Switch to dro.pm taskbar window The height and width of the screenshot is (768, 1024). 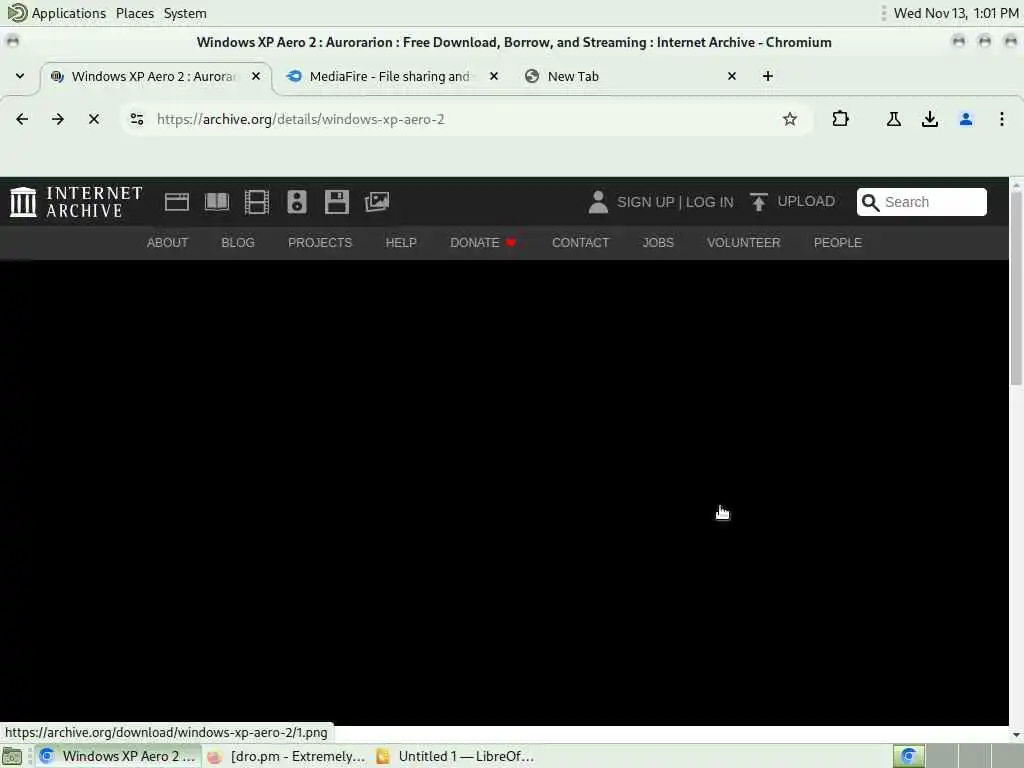286,756
